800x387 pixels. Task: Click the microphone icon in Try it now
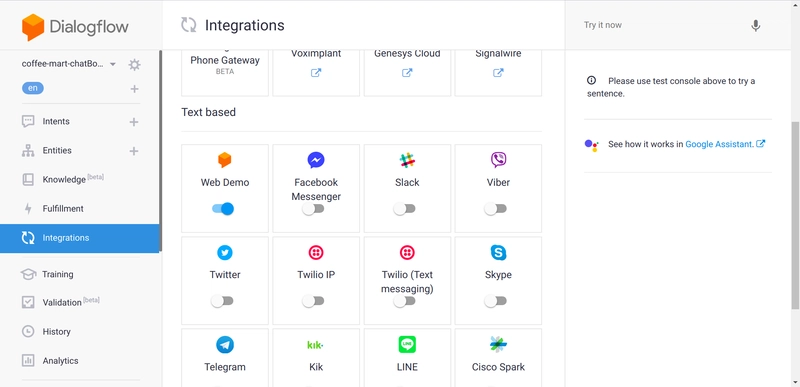point(756,25)
